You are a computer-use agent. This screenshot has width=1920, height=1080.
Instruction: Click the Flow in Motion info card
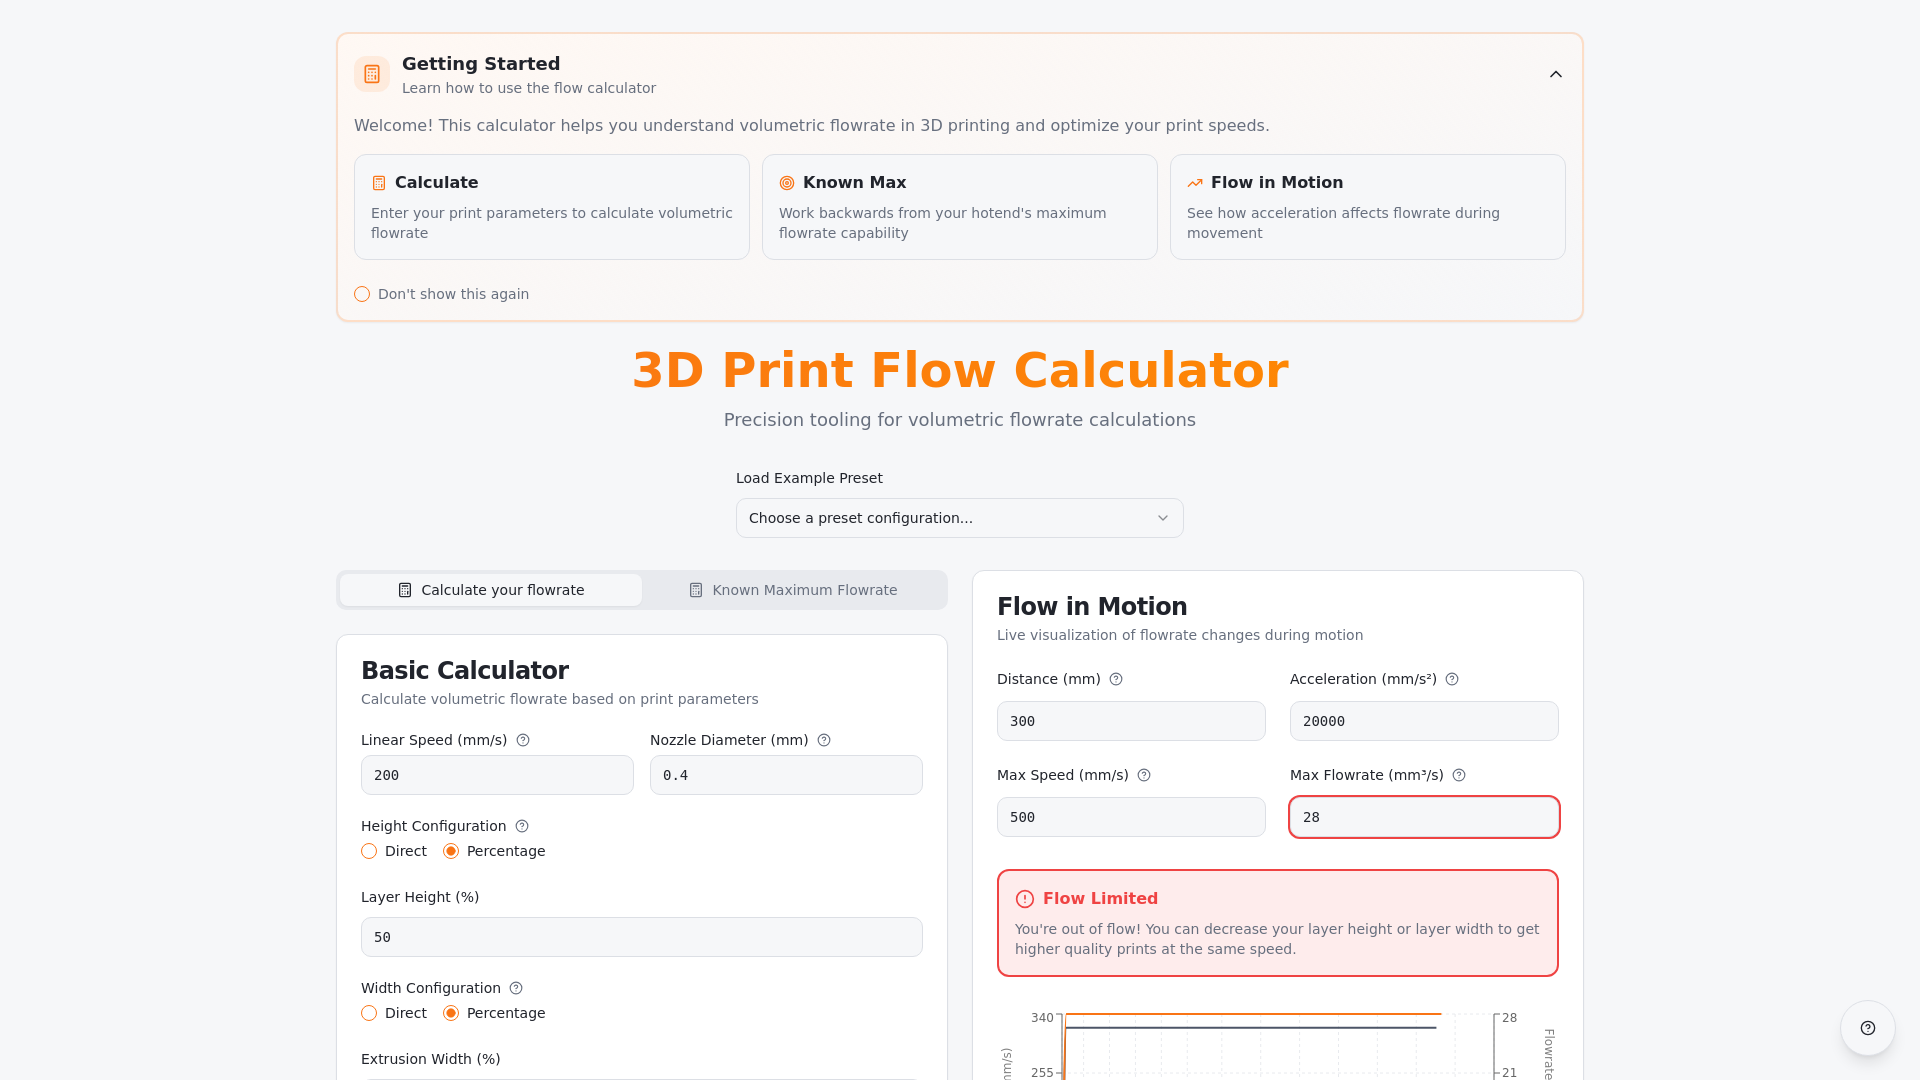pyautogui.click(x=1367, y=207)
